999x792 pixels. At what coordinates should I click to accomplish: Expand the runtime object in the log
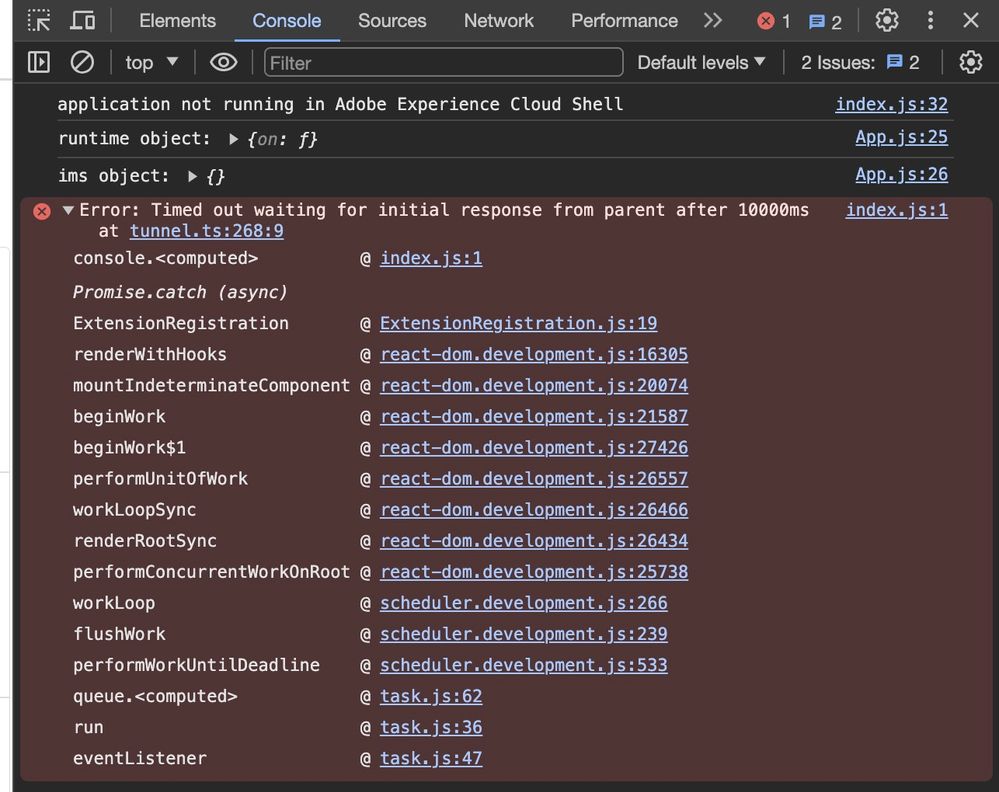click(234, 139)
